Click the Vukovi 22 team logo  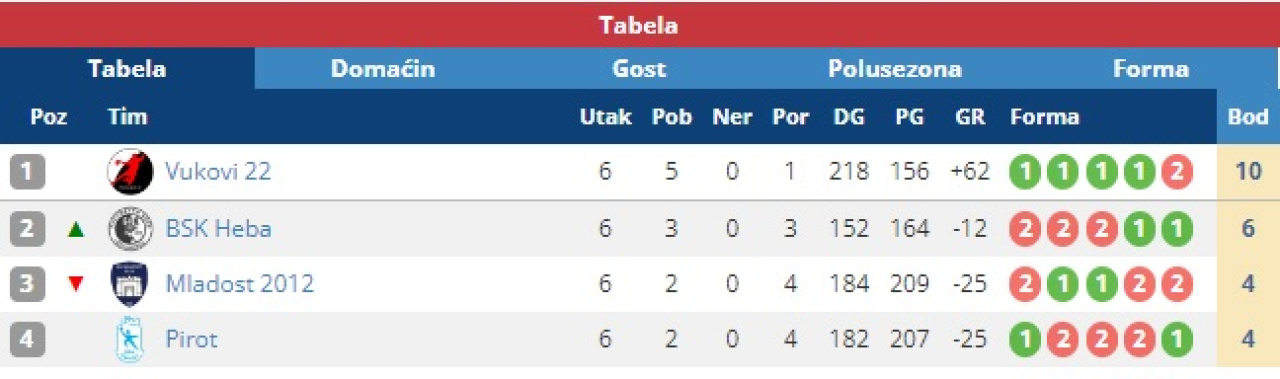point(130,172)
